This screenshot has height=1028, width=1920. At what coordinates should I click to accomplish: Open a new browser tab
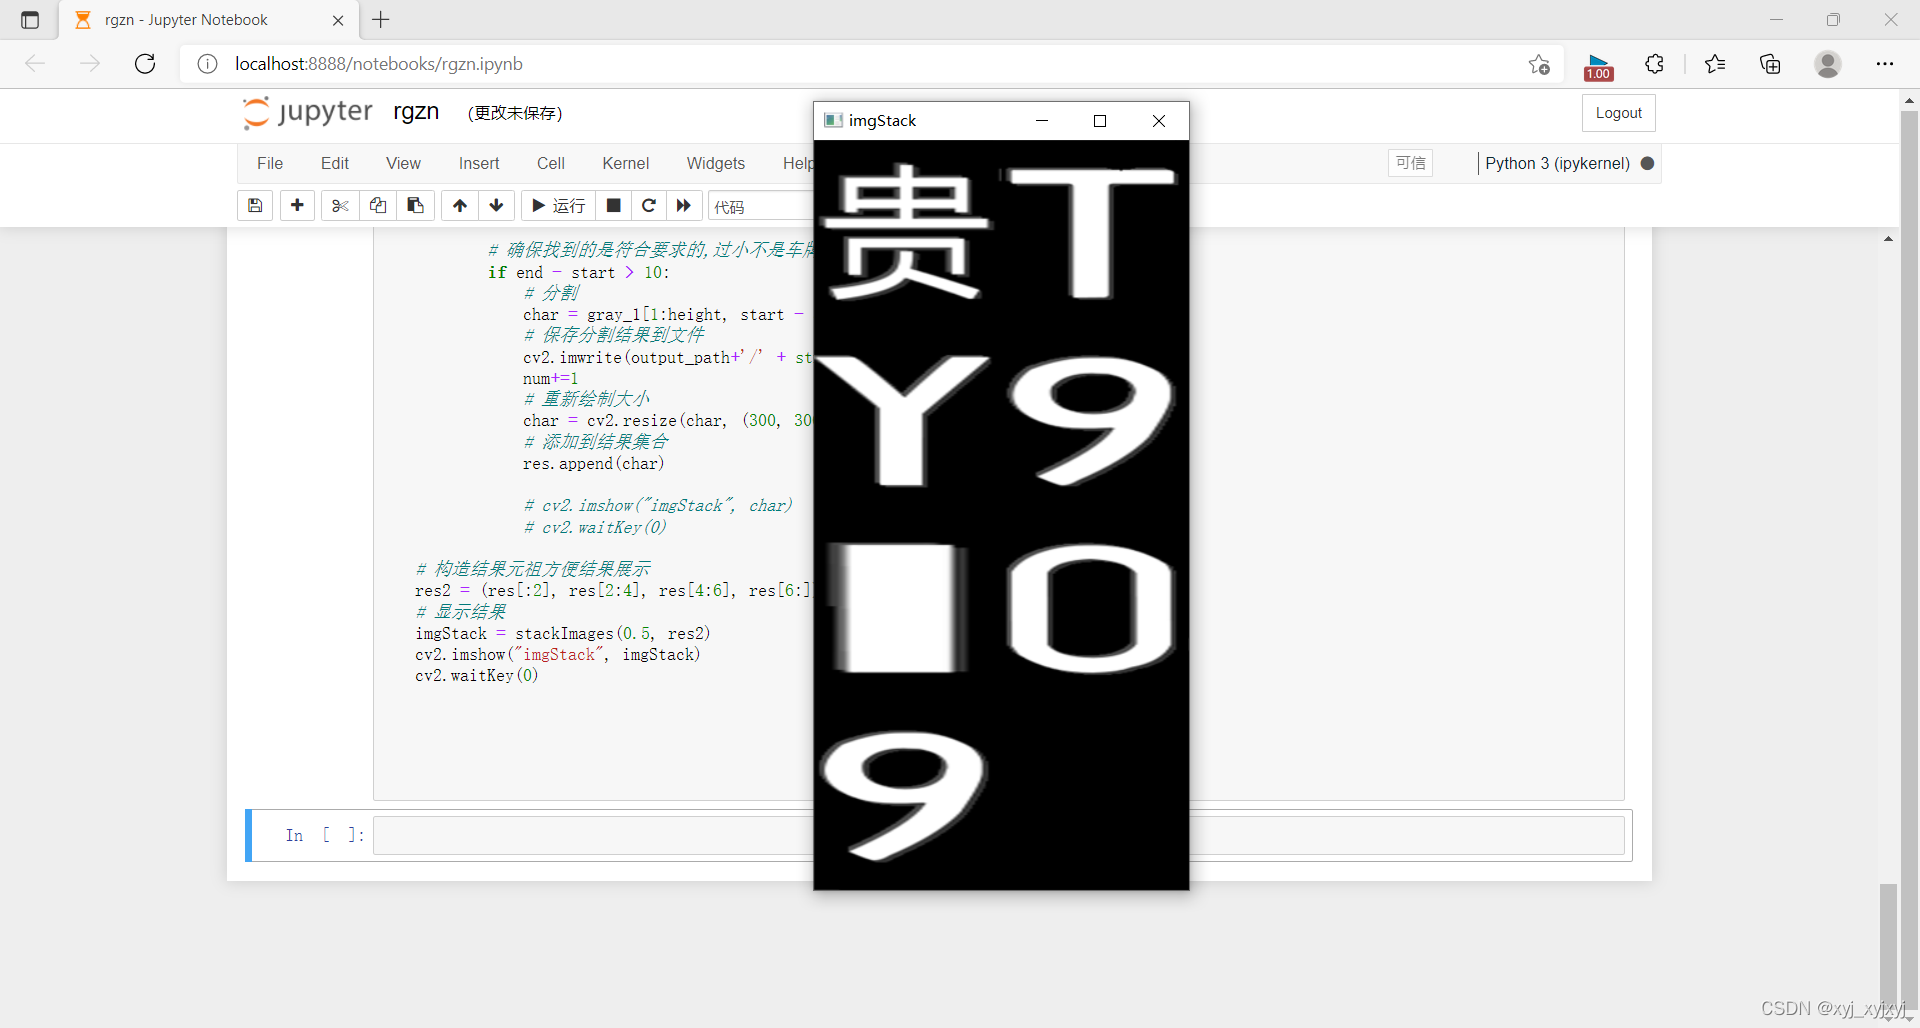[381, 19]
